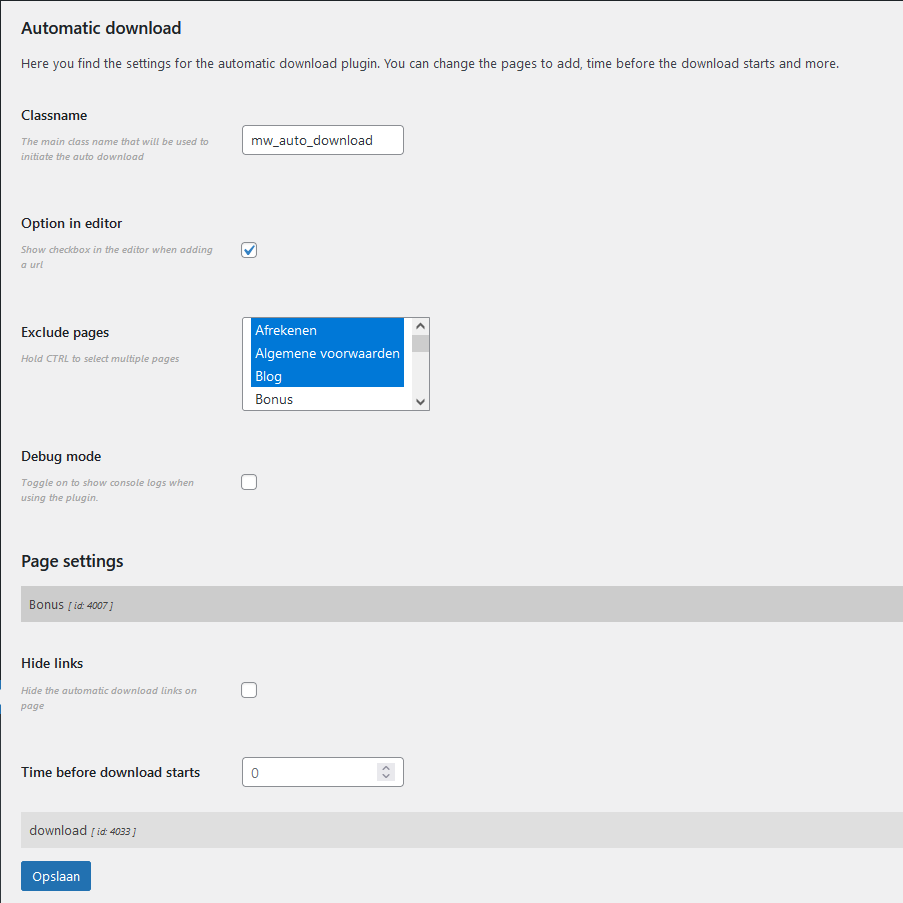Select Bonus in the Exclude pages list
Screen dimensions: 903x903
[x=327, y=399]
